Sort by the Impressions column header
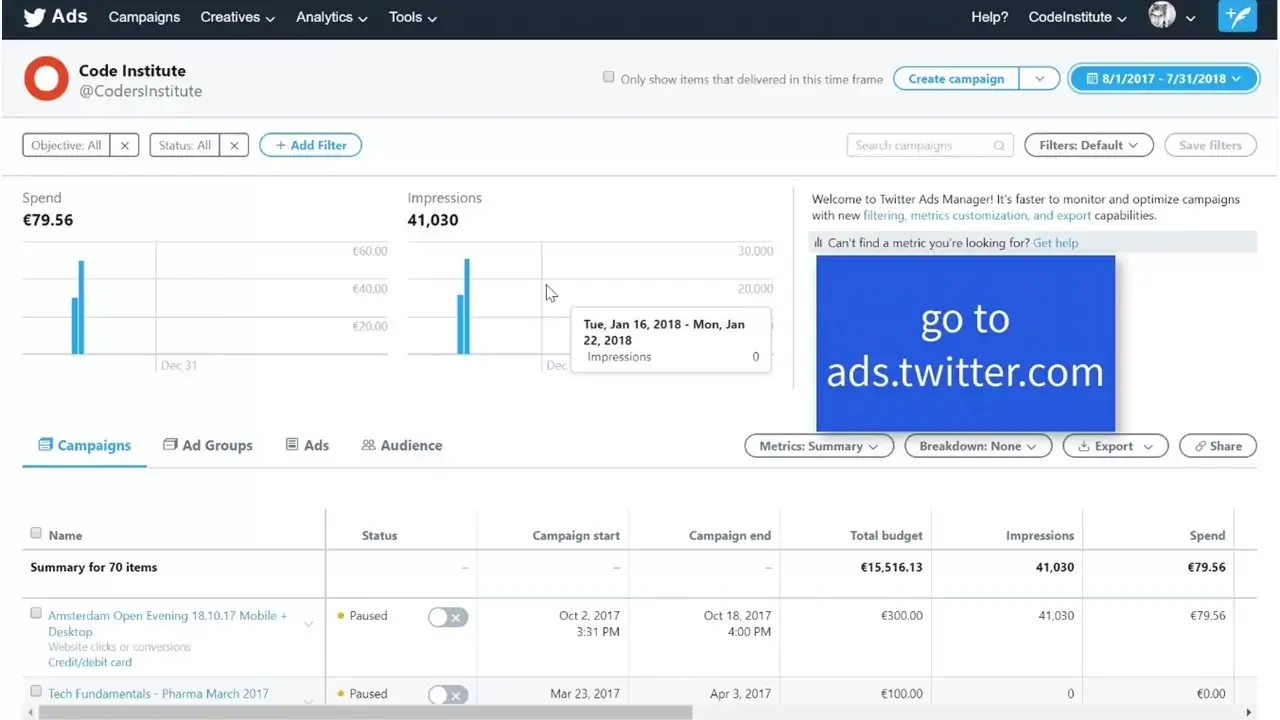The width and height of the screenshot is (1280, 720). pos(1040,535)
